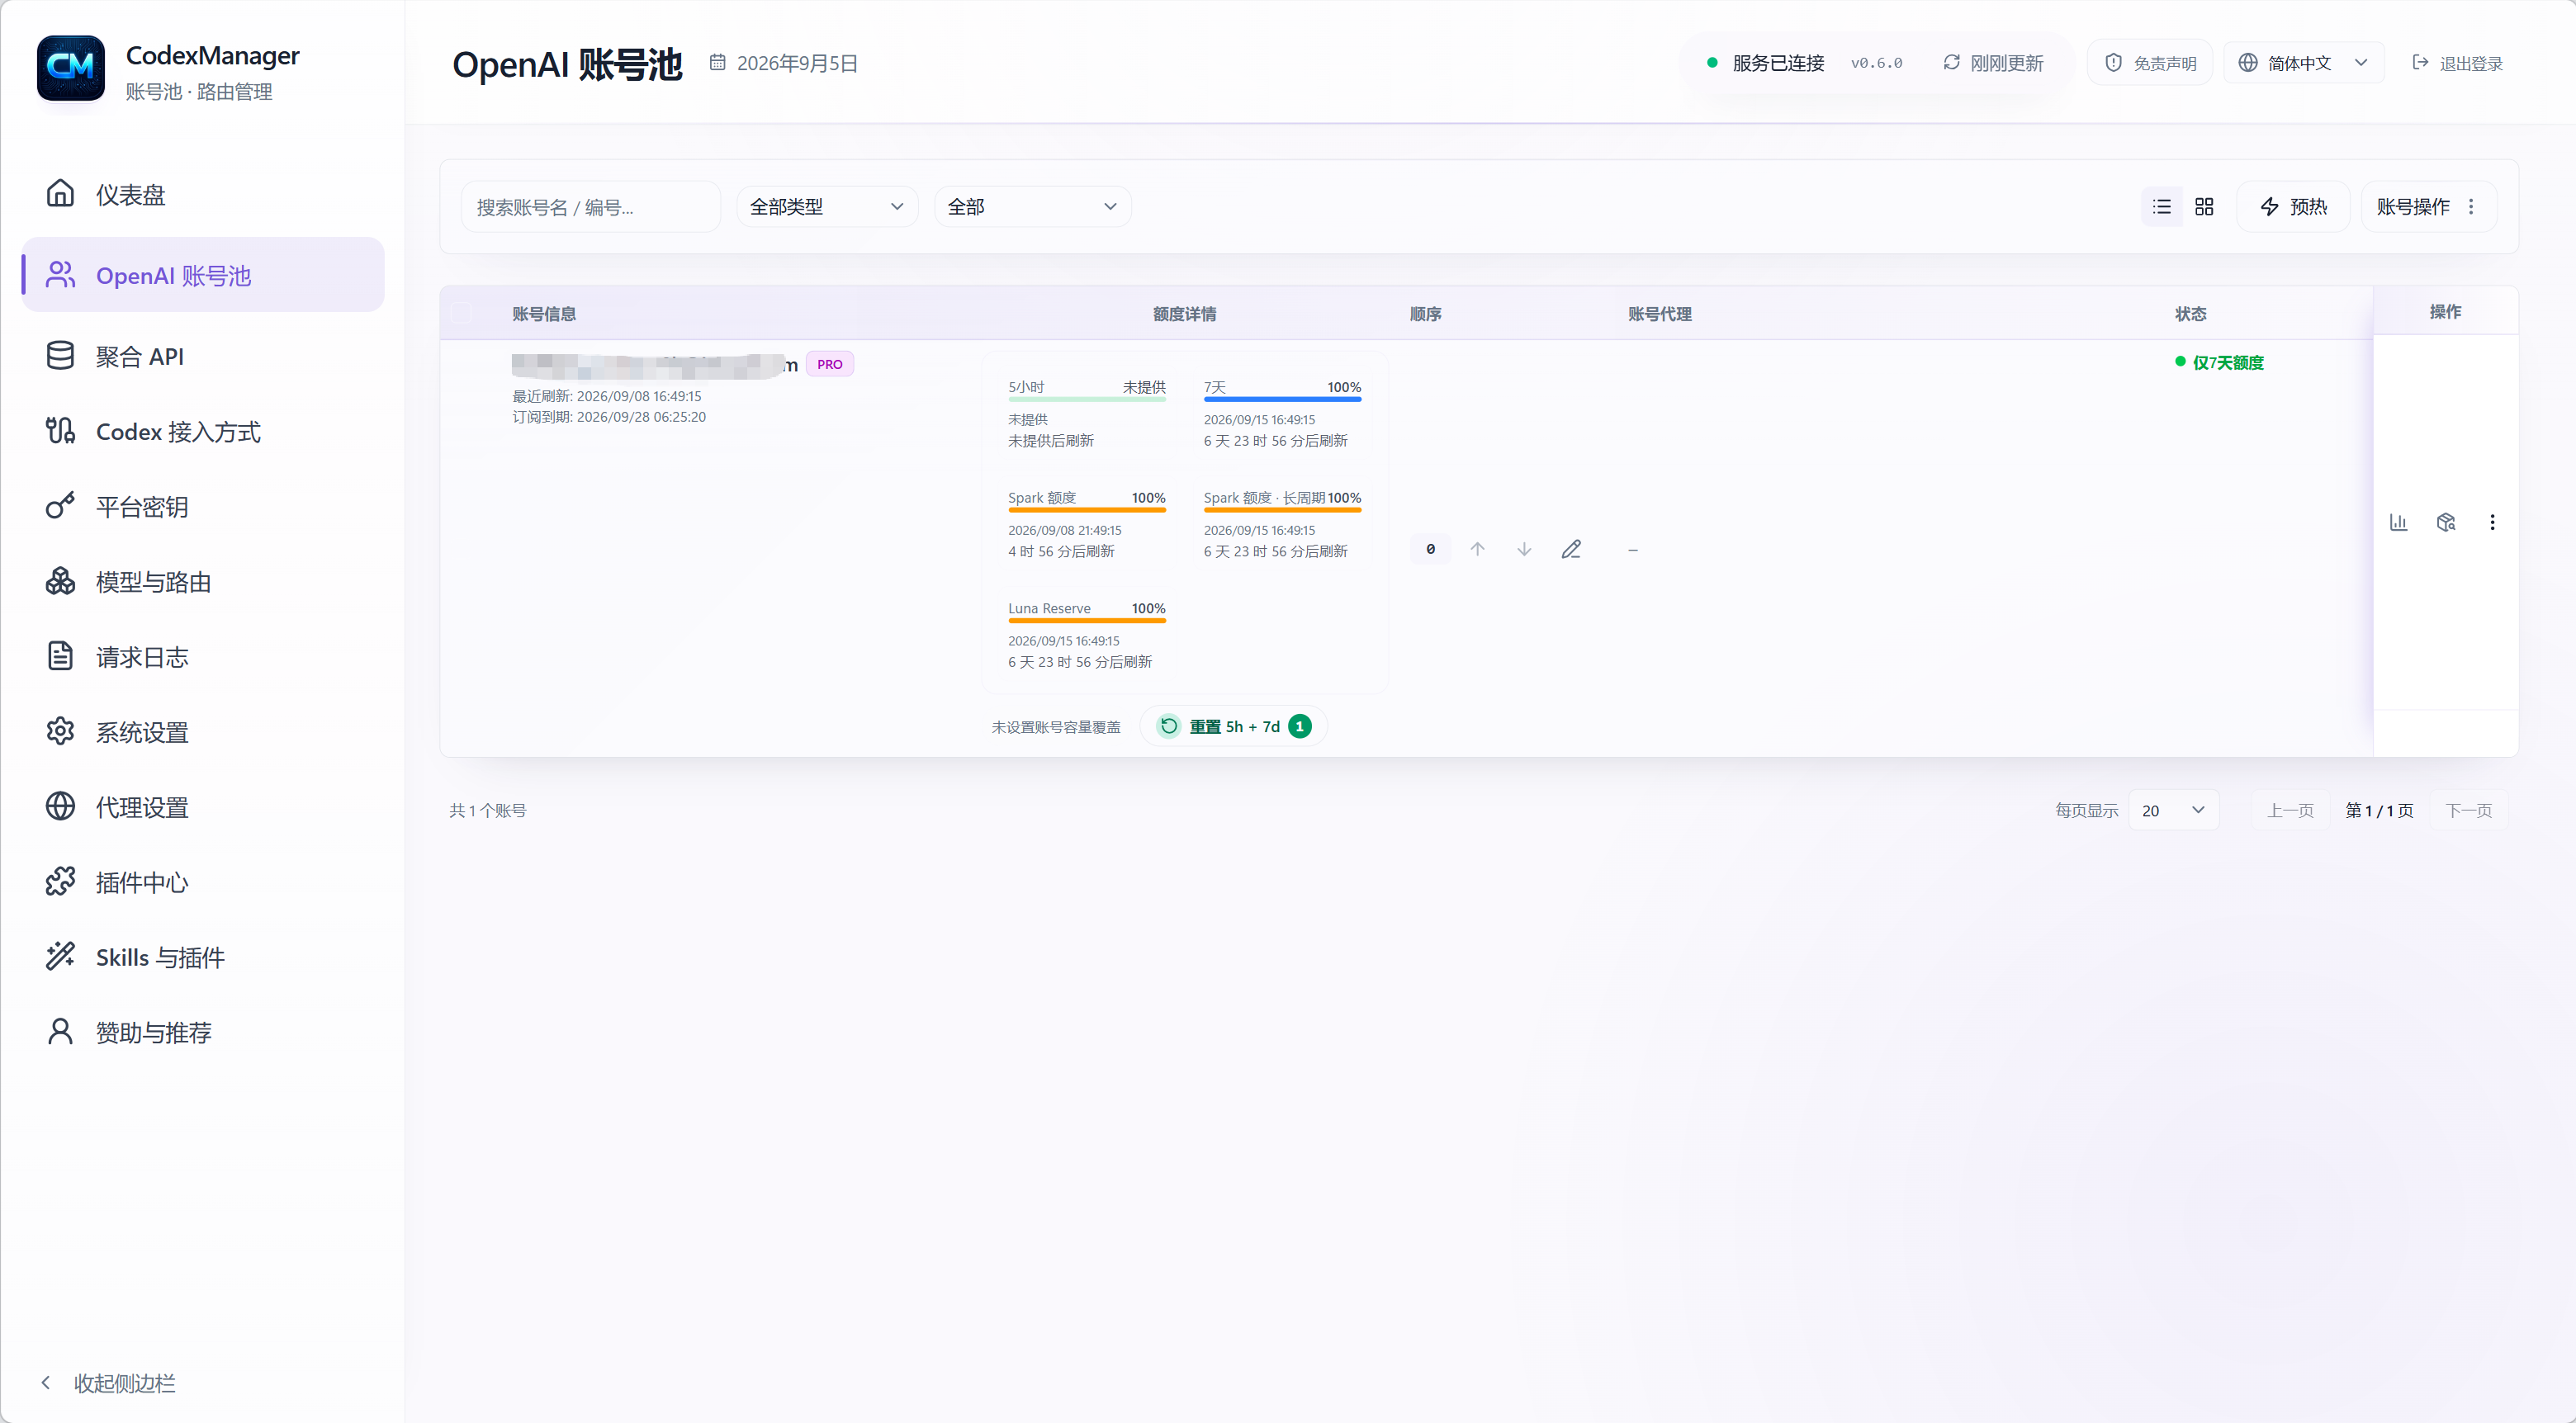Click the 5h + 7d reset circular icon
The image size is (2576, 1423).
pos(1169,726)
